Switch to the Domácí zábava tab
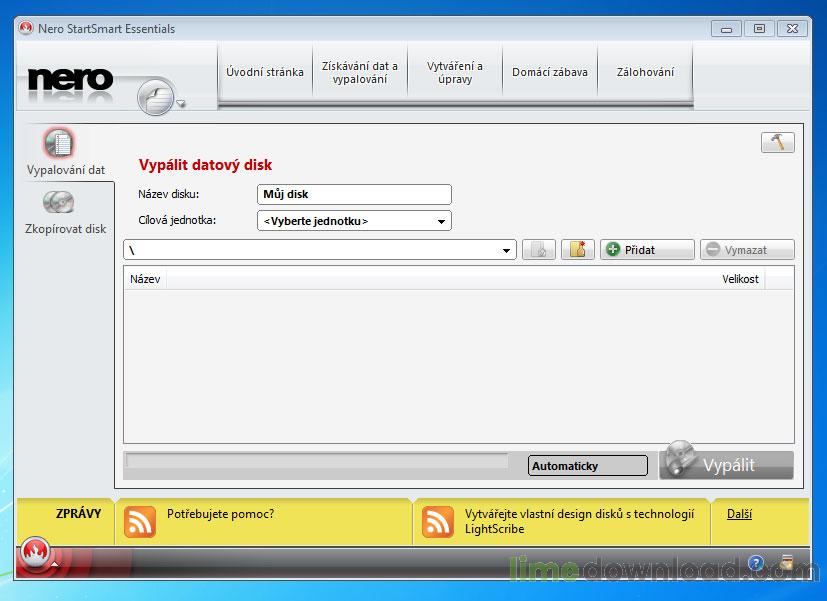 pos(550,72)
